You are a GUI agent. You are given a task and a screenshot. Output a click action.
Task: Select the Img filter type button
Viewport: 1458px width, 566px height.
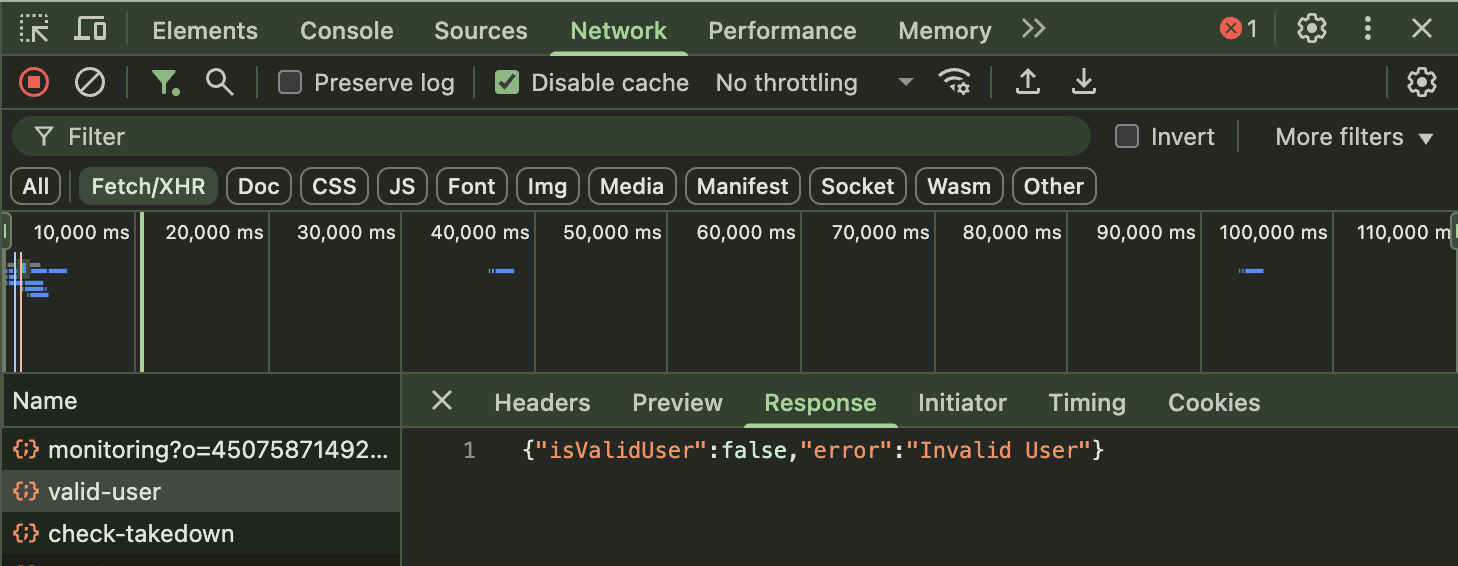pyautogui.click(x=547, y=186)
